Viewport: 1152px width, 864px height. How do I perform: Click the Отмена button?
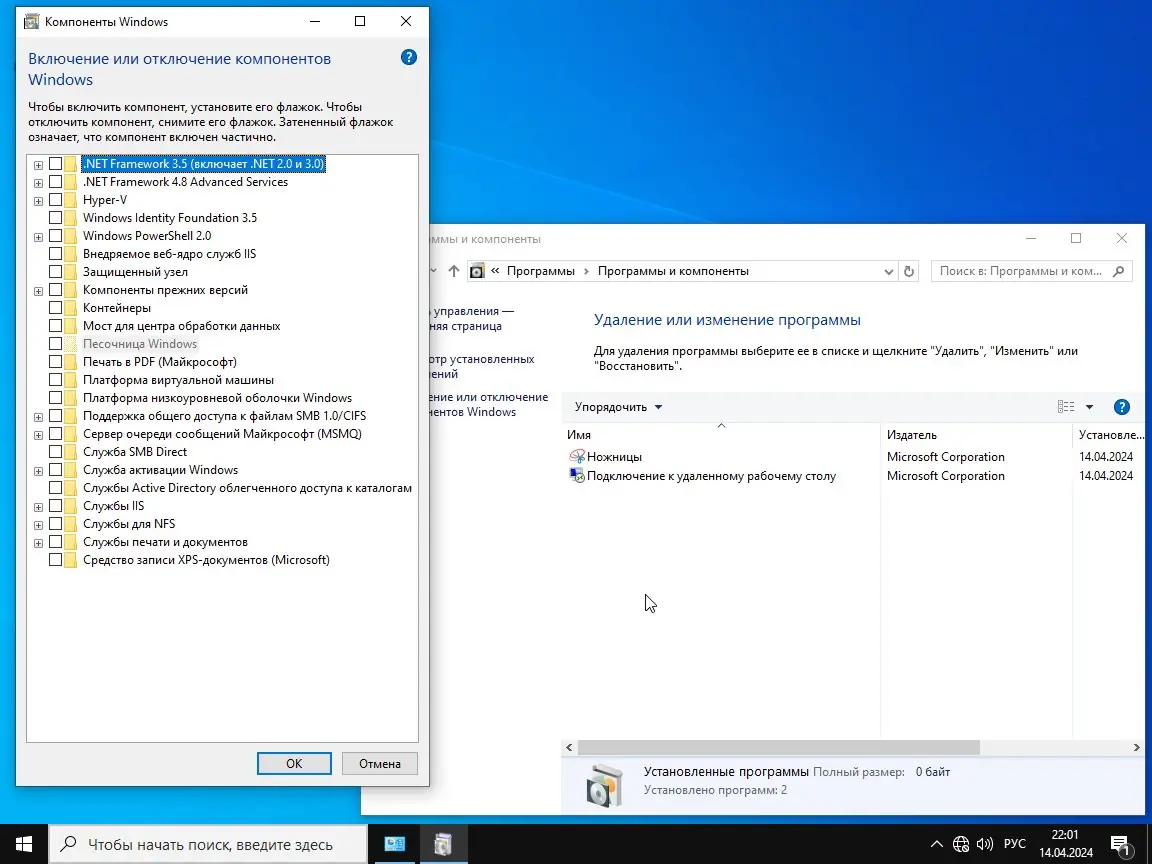[380, 763]
